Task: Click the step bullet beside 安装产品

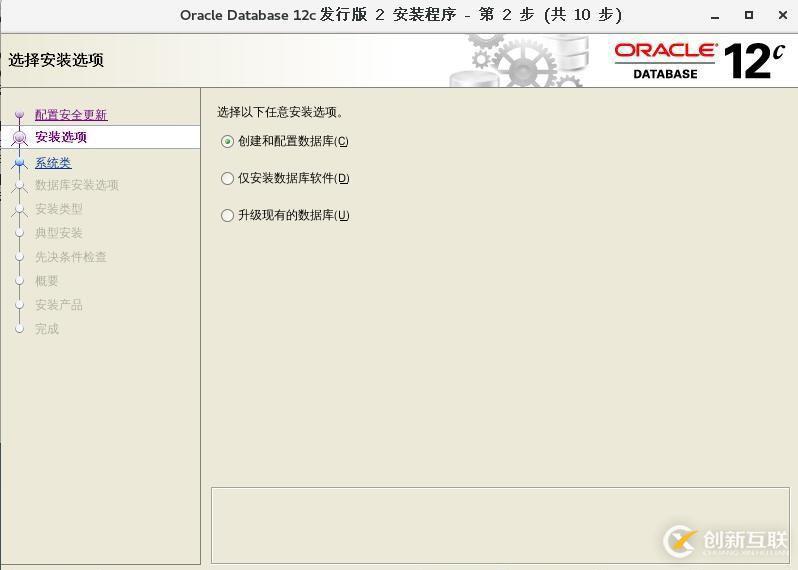Action: (19, 304)
